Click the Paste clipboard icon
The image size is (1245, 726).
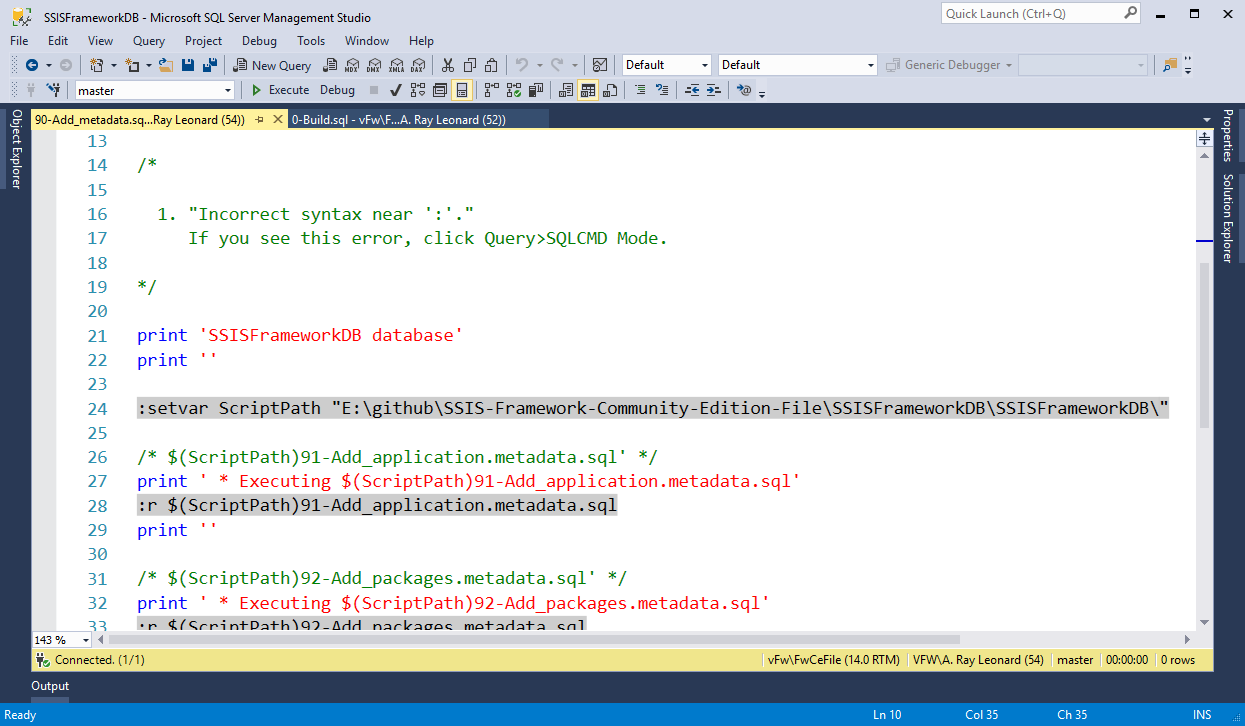click(491, 65)
